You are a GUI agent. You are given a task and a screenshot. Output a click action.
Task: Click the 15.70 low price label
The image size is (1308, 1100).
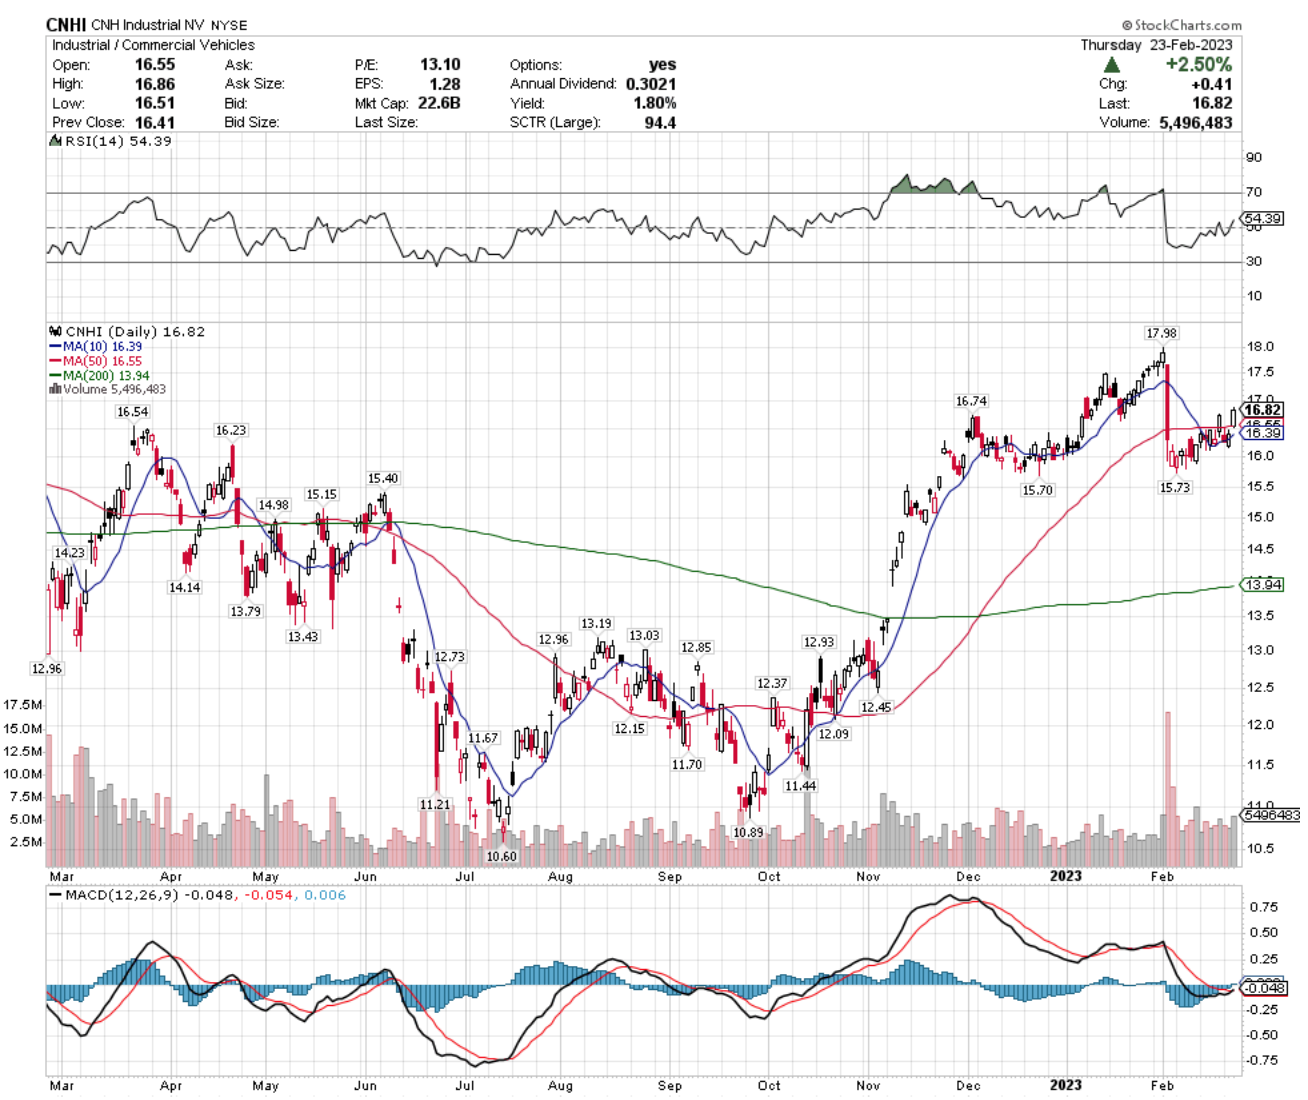point(1037,490)
